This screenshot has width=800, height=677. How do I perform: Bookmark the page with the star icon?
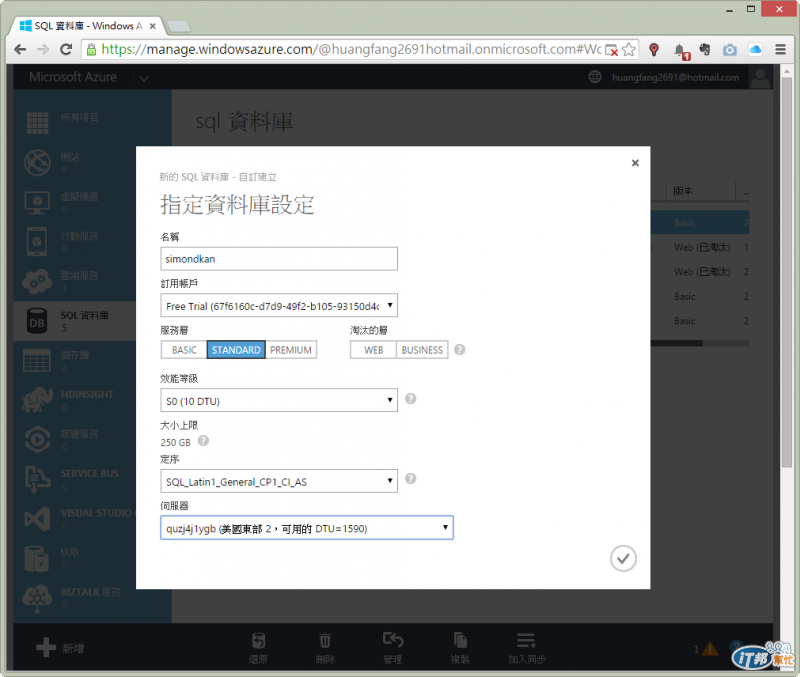629,49
